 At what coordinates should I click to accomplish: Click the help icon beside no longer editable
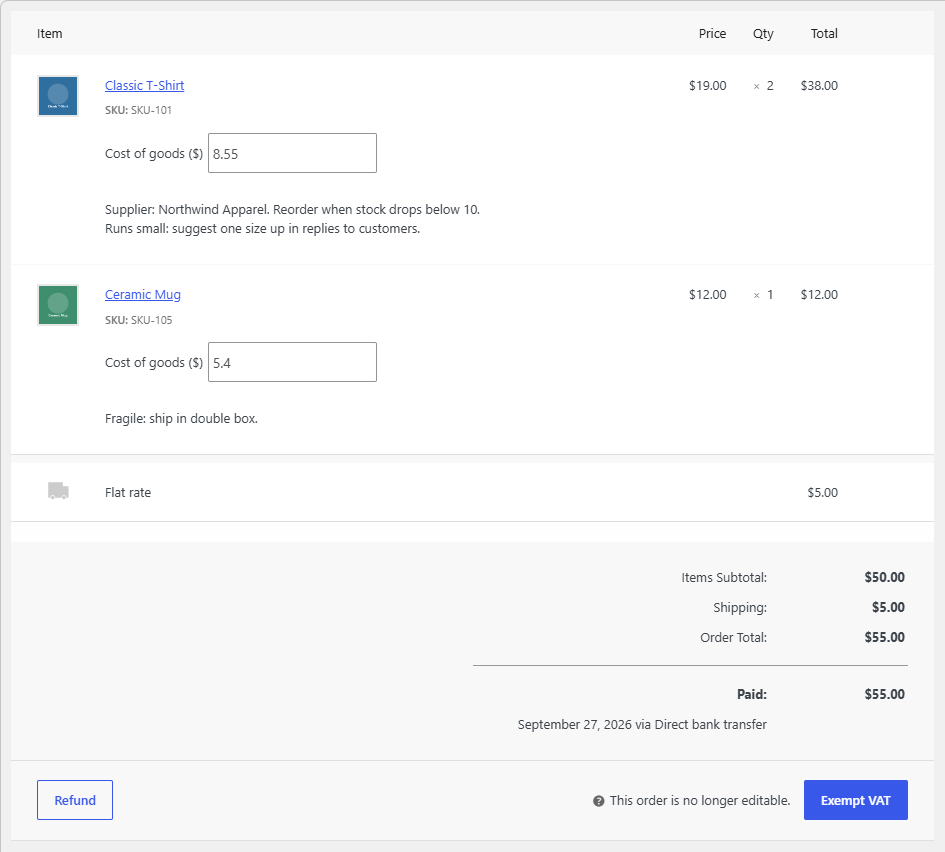(598, 801)
